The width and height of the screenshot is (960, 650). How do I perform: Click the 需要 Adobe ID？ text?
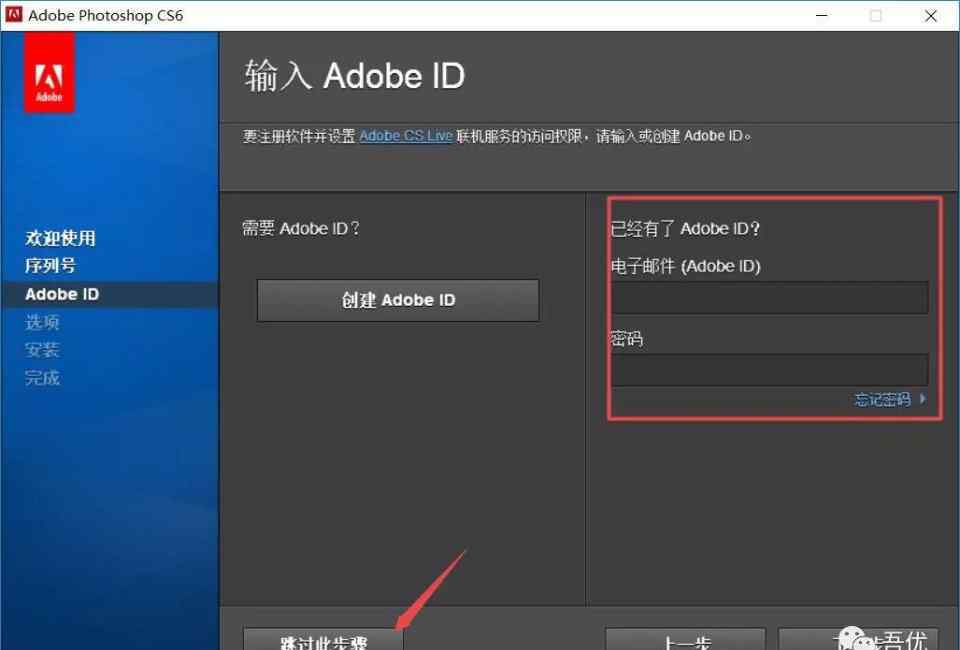(301, 228)
